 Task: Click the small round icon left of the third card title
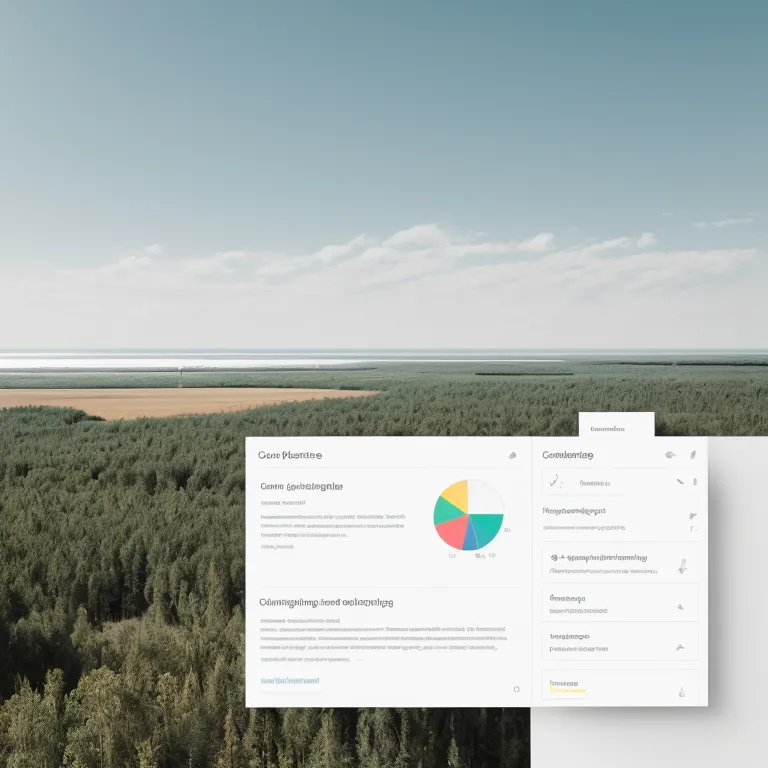[553, 557]
